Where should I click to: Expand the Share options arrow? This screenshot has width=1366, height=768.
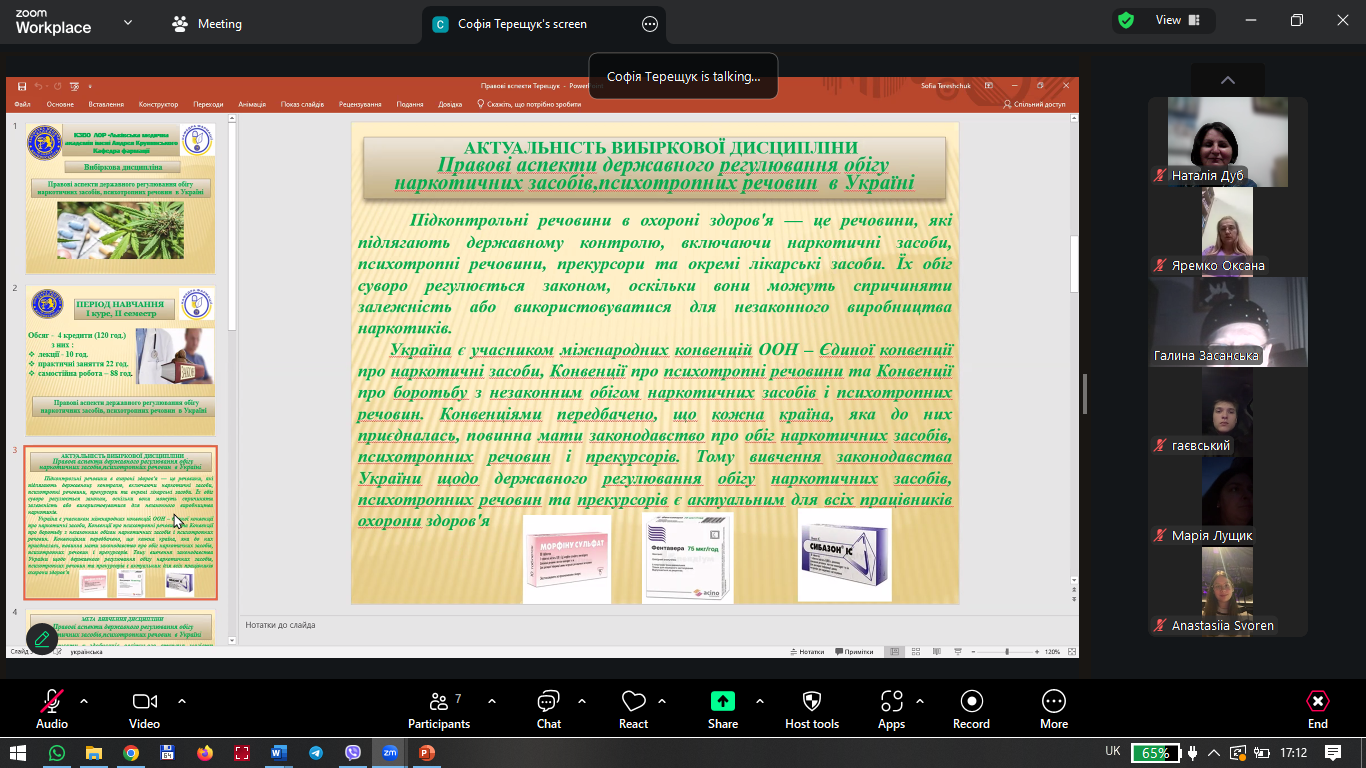760,701
